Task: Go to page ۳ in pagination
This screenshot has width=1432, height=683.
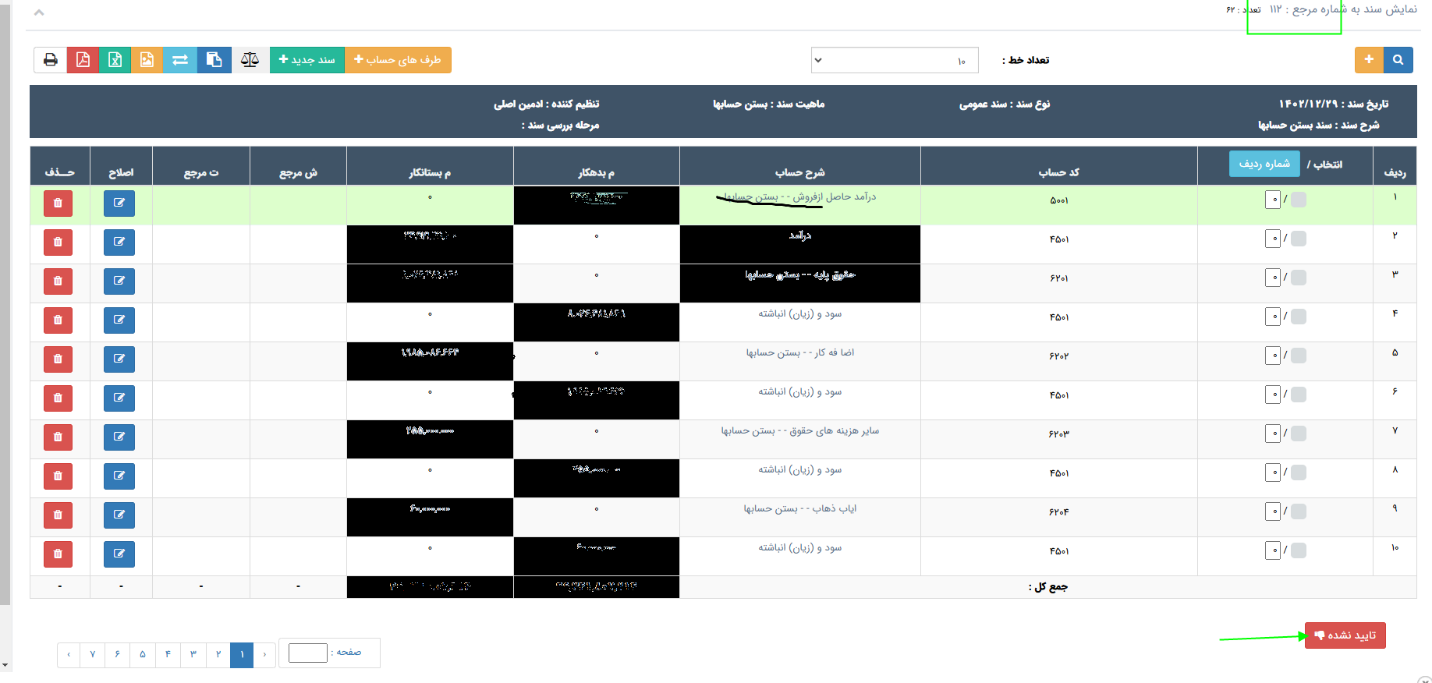Action: pyautogui.click(x=193, y=654)
